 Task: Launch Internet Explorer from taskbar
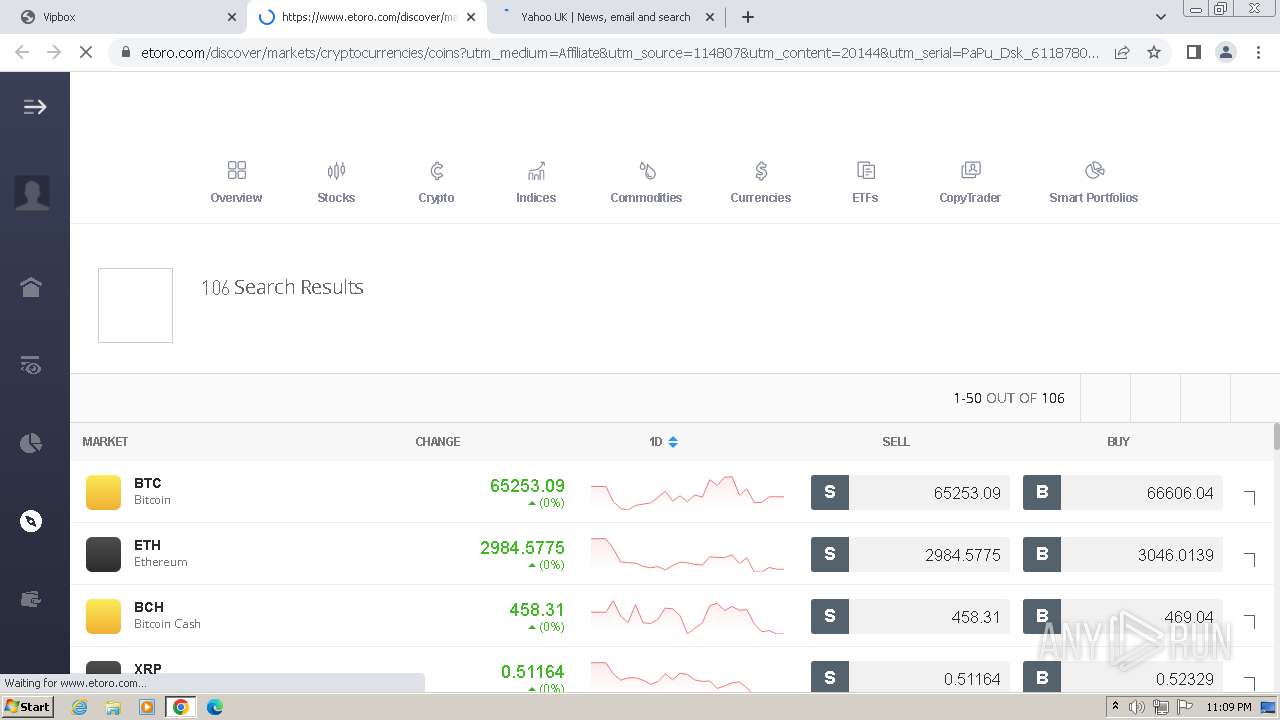pos(80,707)
